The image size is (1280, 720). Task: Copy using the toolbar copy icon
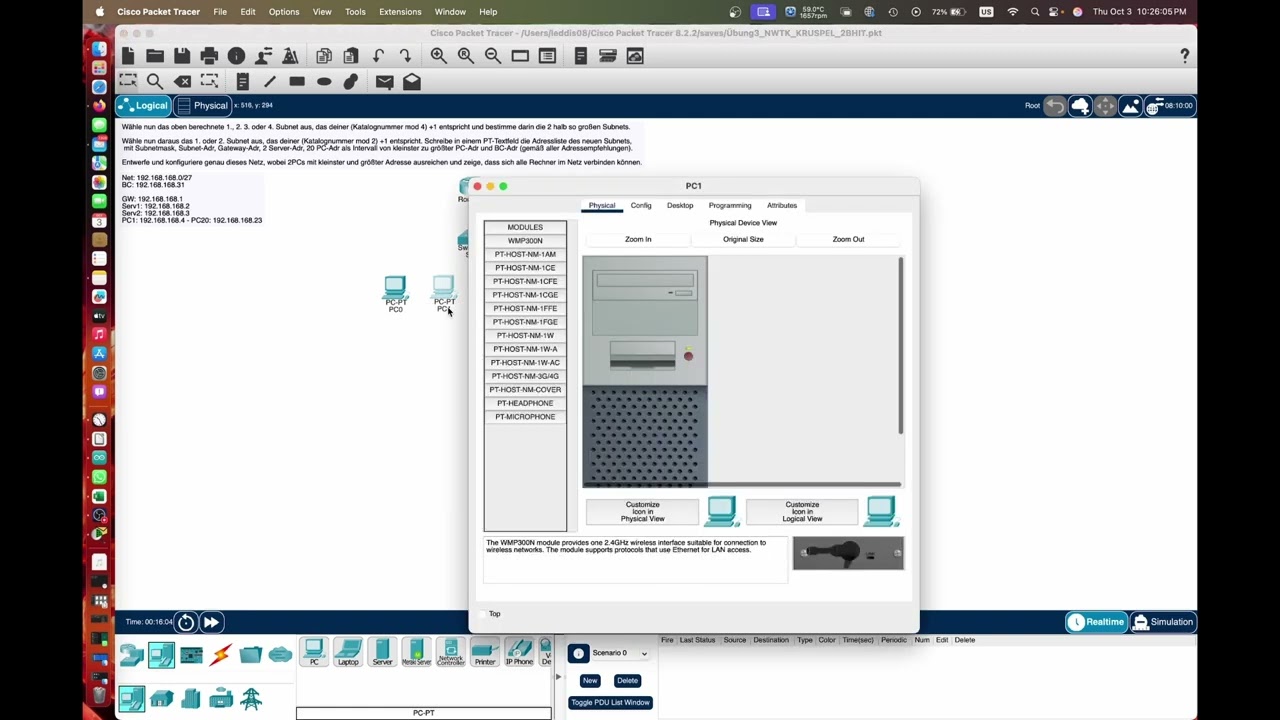(324, 56)
